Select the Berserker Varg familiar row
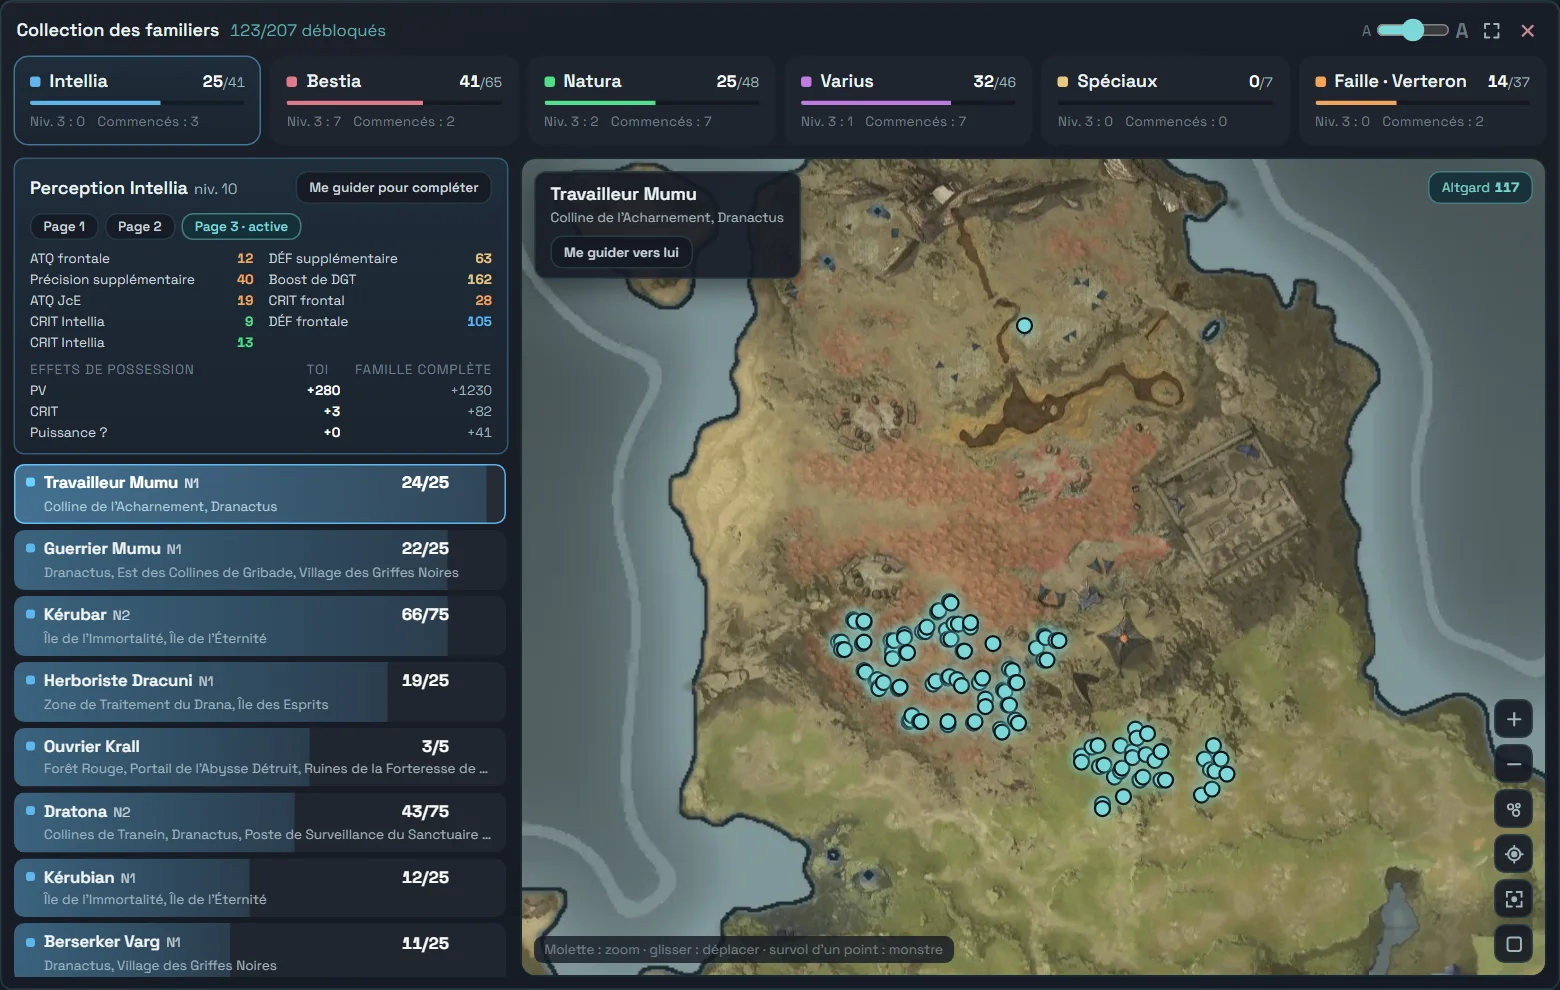The height and width of the screenshot is (990, 1560). [260, 950]
